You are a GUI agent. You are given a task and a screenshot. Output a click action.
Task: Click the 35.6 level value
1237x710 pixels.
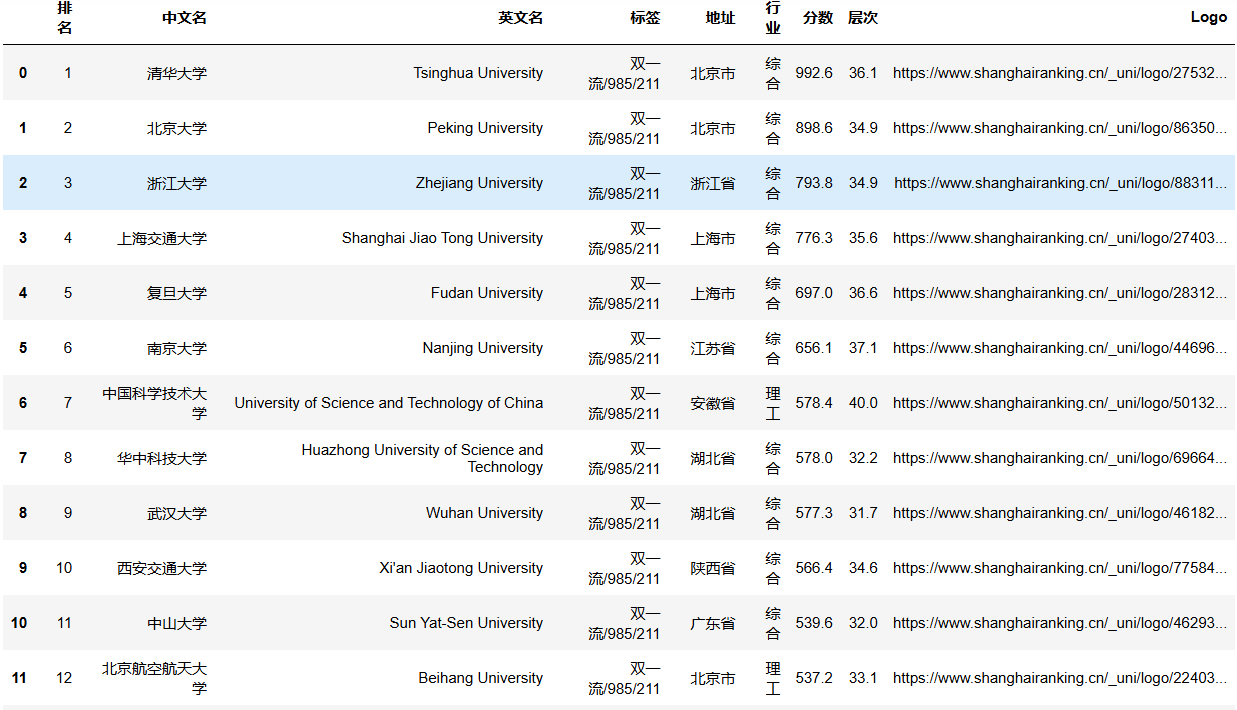pos(863,238)
